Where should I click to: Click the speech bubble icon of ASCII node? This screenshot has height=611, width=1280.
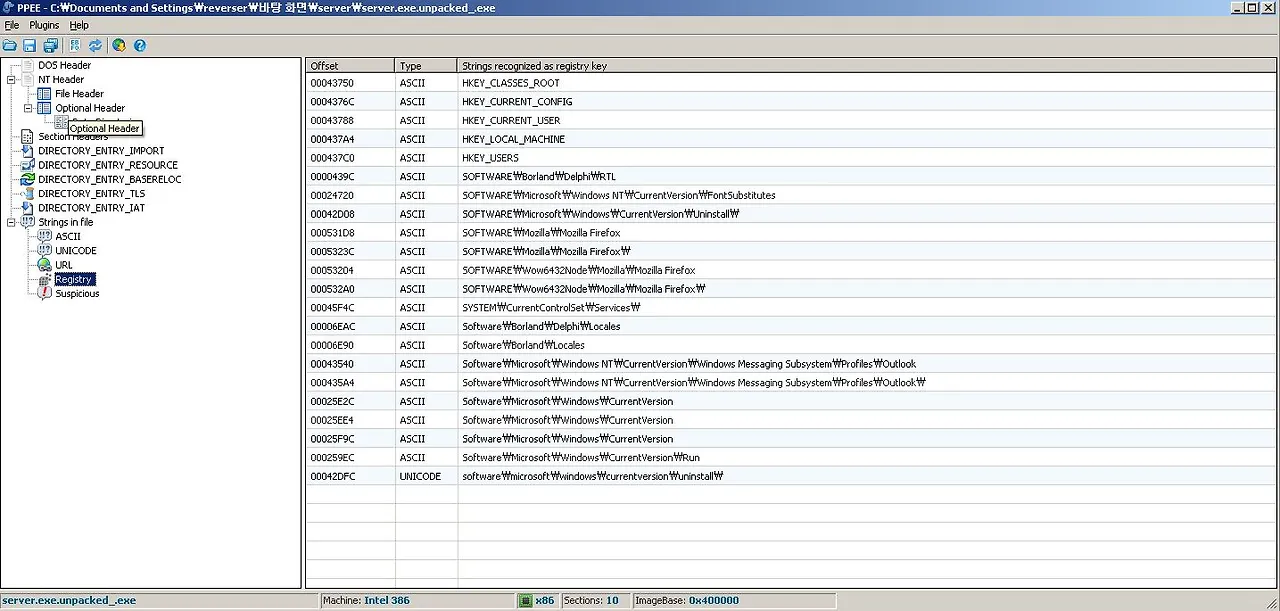coord(44,237)
